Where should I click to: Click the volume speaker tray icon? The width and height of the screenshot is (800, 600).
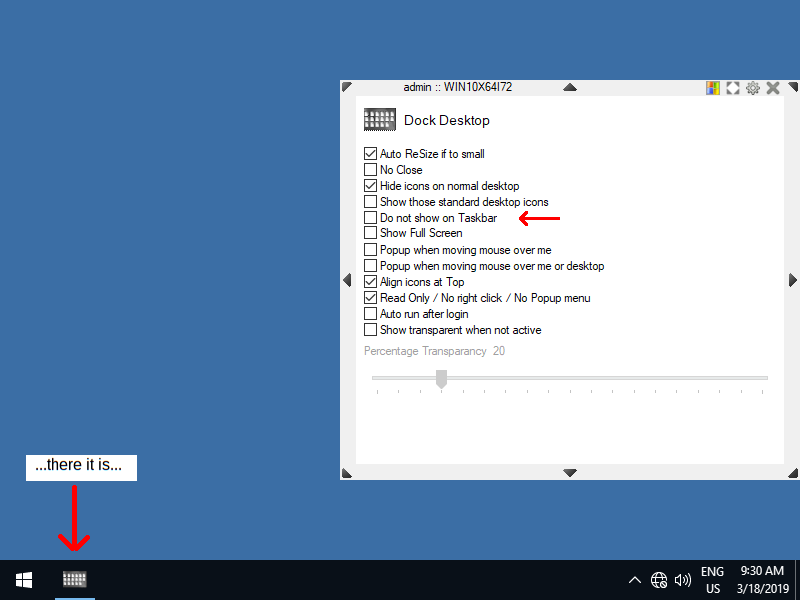click(683, 580)
